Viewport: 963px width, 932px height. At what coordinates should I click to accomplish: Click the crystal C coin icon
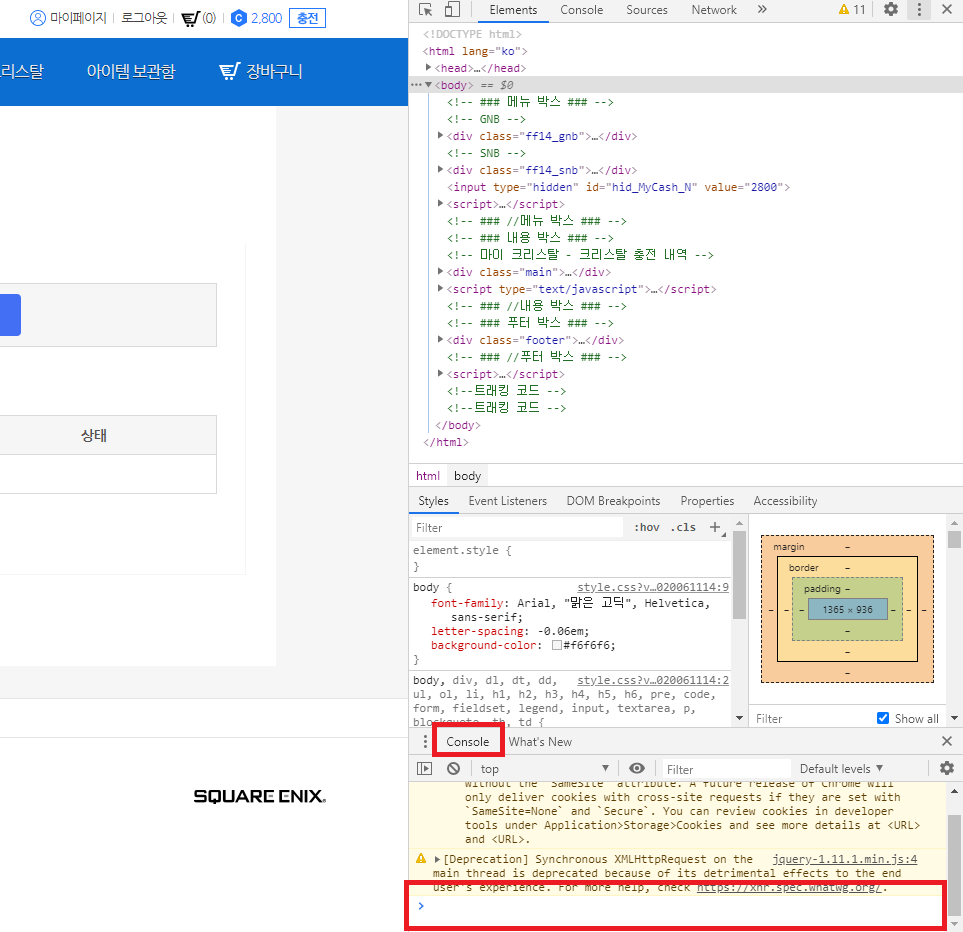click(x=239, y=18)
